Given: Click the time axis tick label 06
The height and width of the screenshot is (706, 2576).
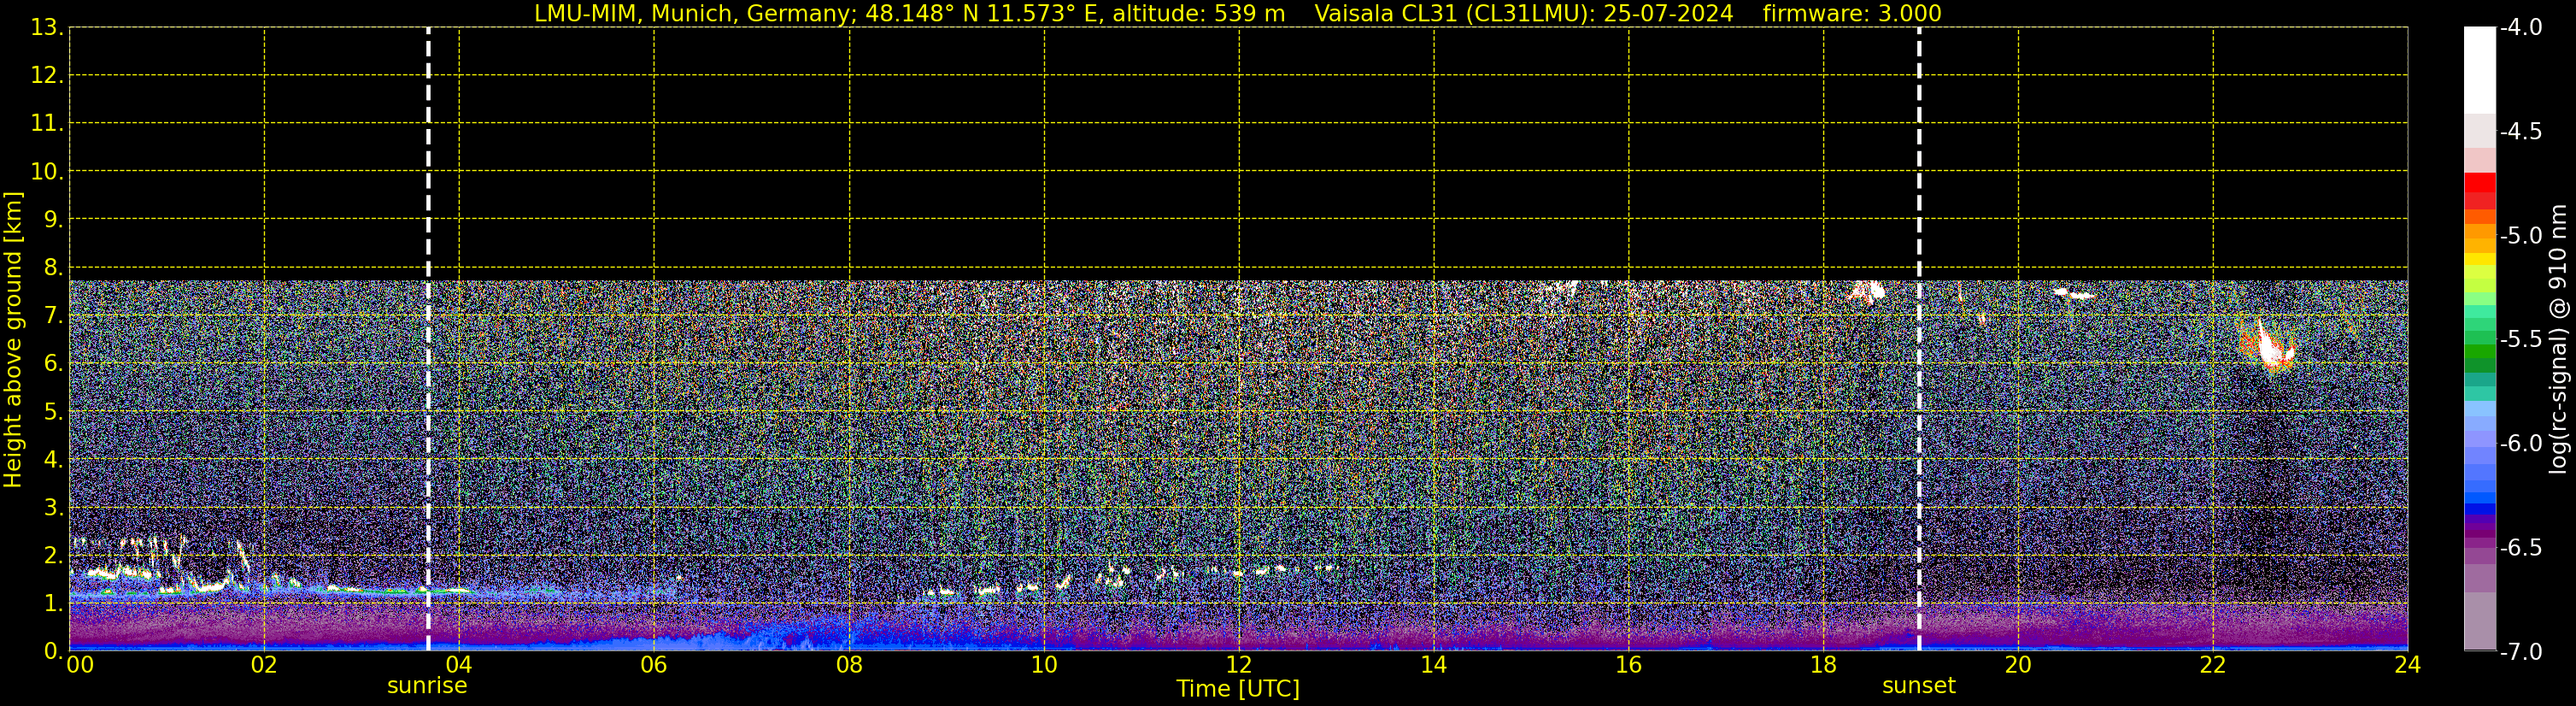Looking at the screenshot, I should (x=654, y=665).
